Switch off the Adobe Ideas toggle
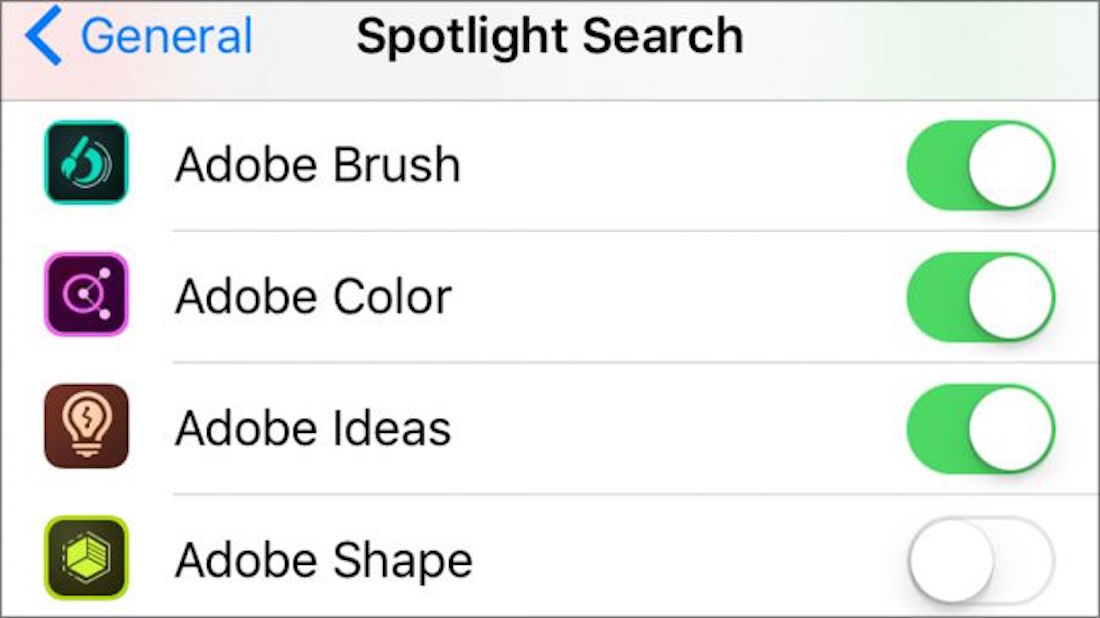 (x=980, y=428)
